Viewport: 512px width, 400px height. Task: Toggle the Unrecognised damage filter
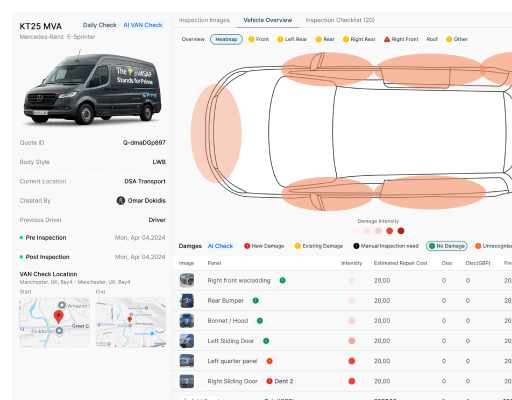pyautogui.click(x=493, y=246)
